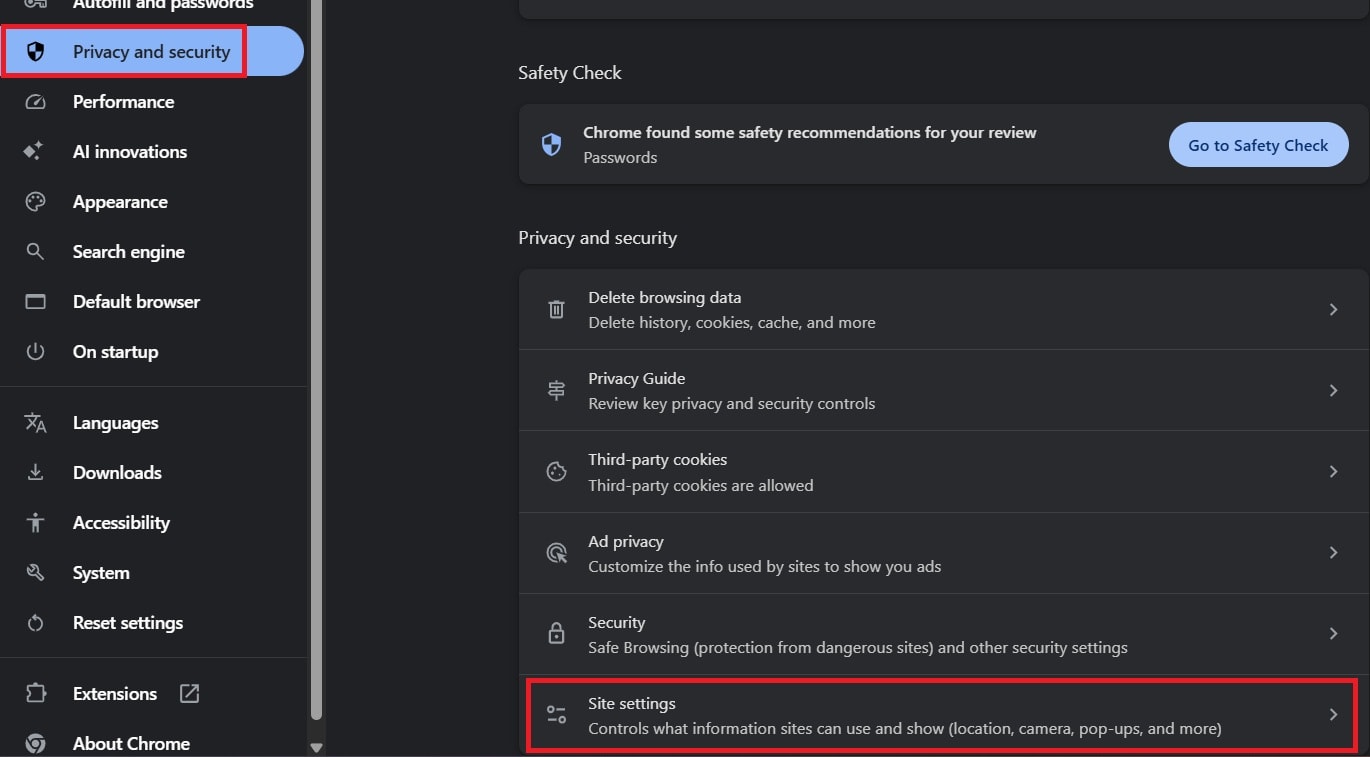1370x757 pixels.
Task: Click the Site settings title text
Action: pyautogui.click(x=632, y=704)
